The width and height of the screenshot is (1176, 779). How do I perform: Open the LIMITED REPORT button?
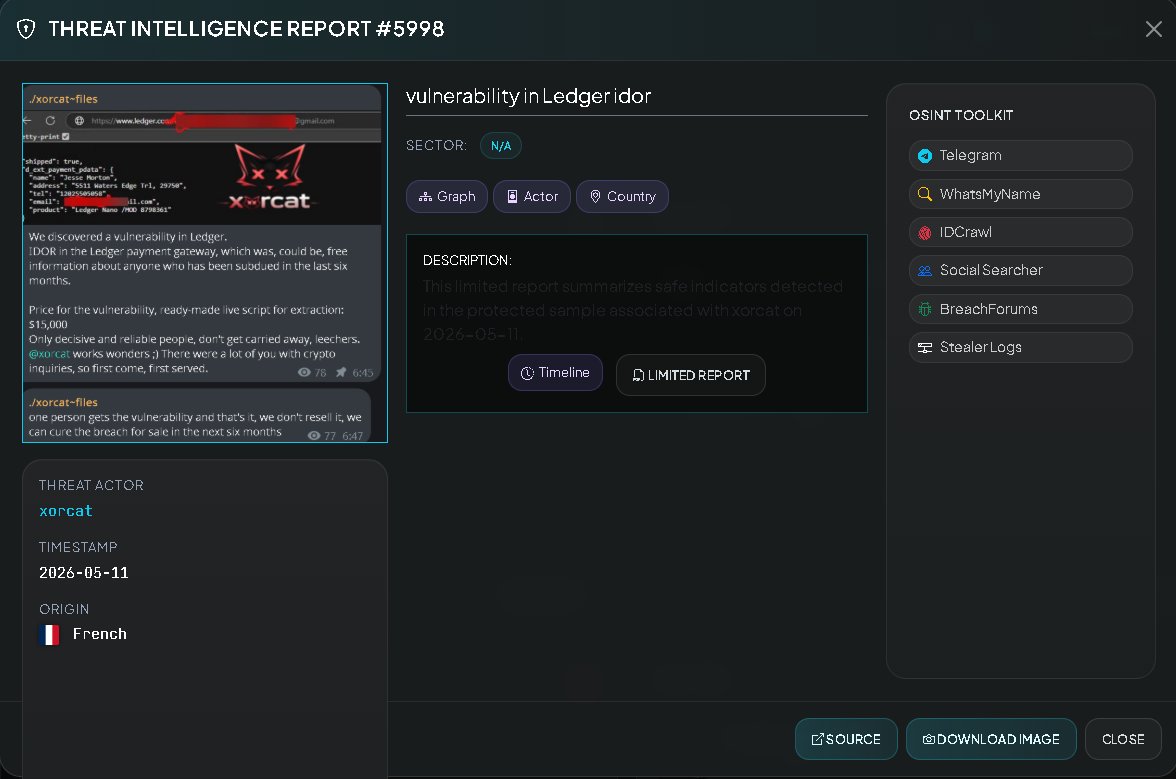[691, 375]
